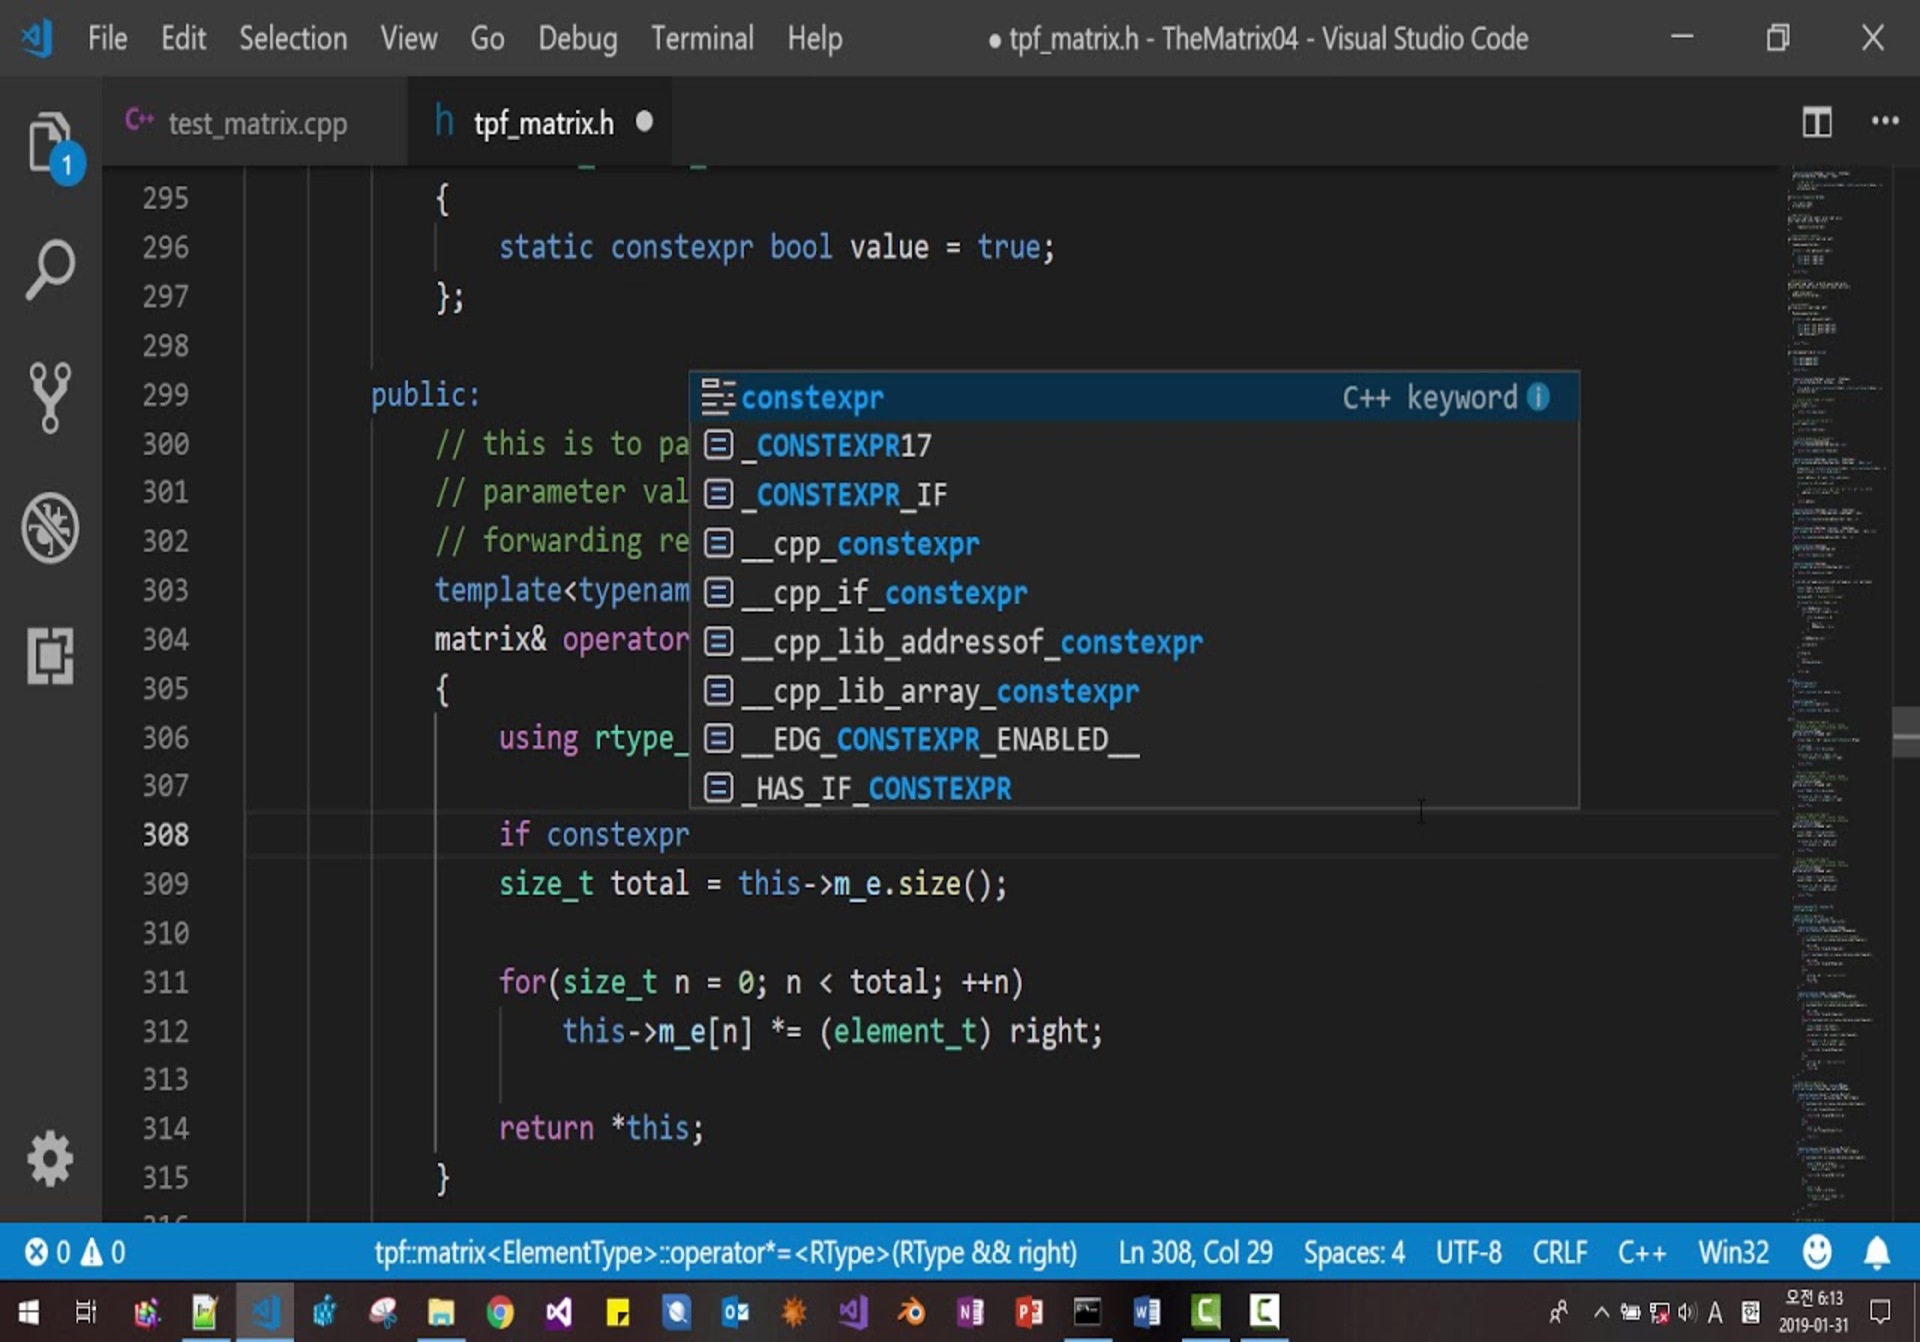Viewport: 1920px width, 1342px height.
Task: Open the Go menu
Action: point(487,38)
